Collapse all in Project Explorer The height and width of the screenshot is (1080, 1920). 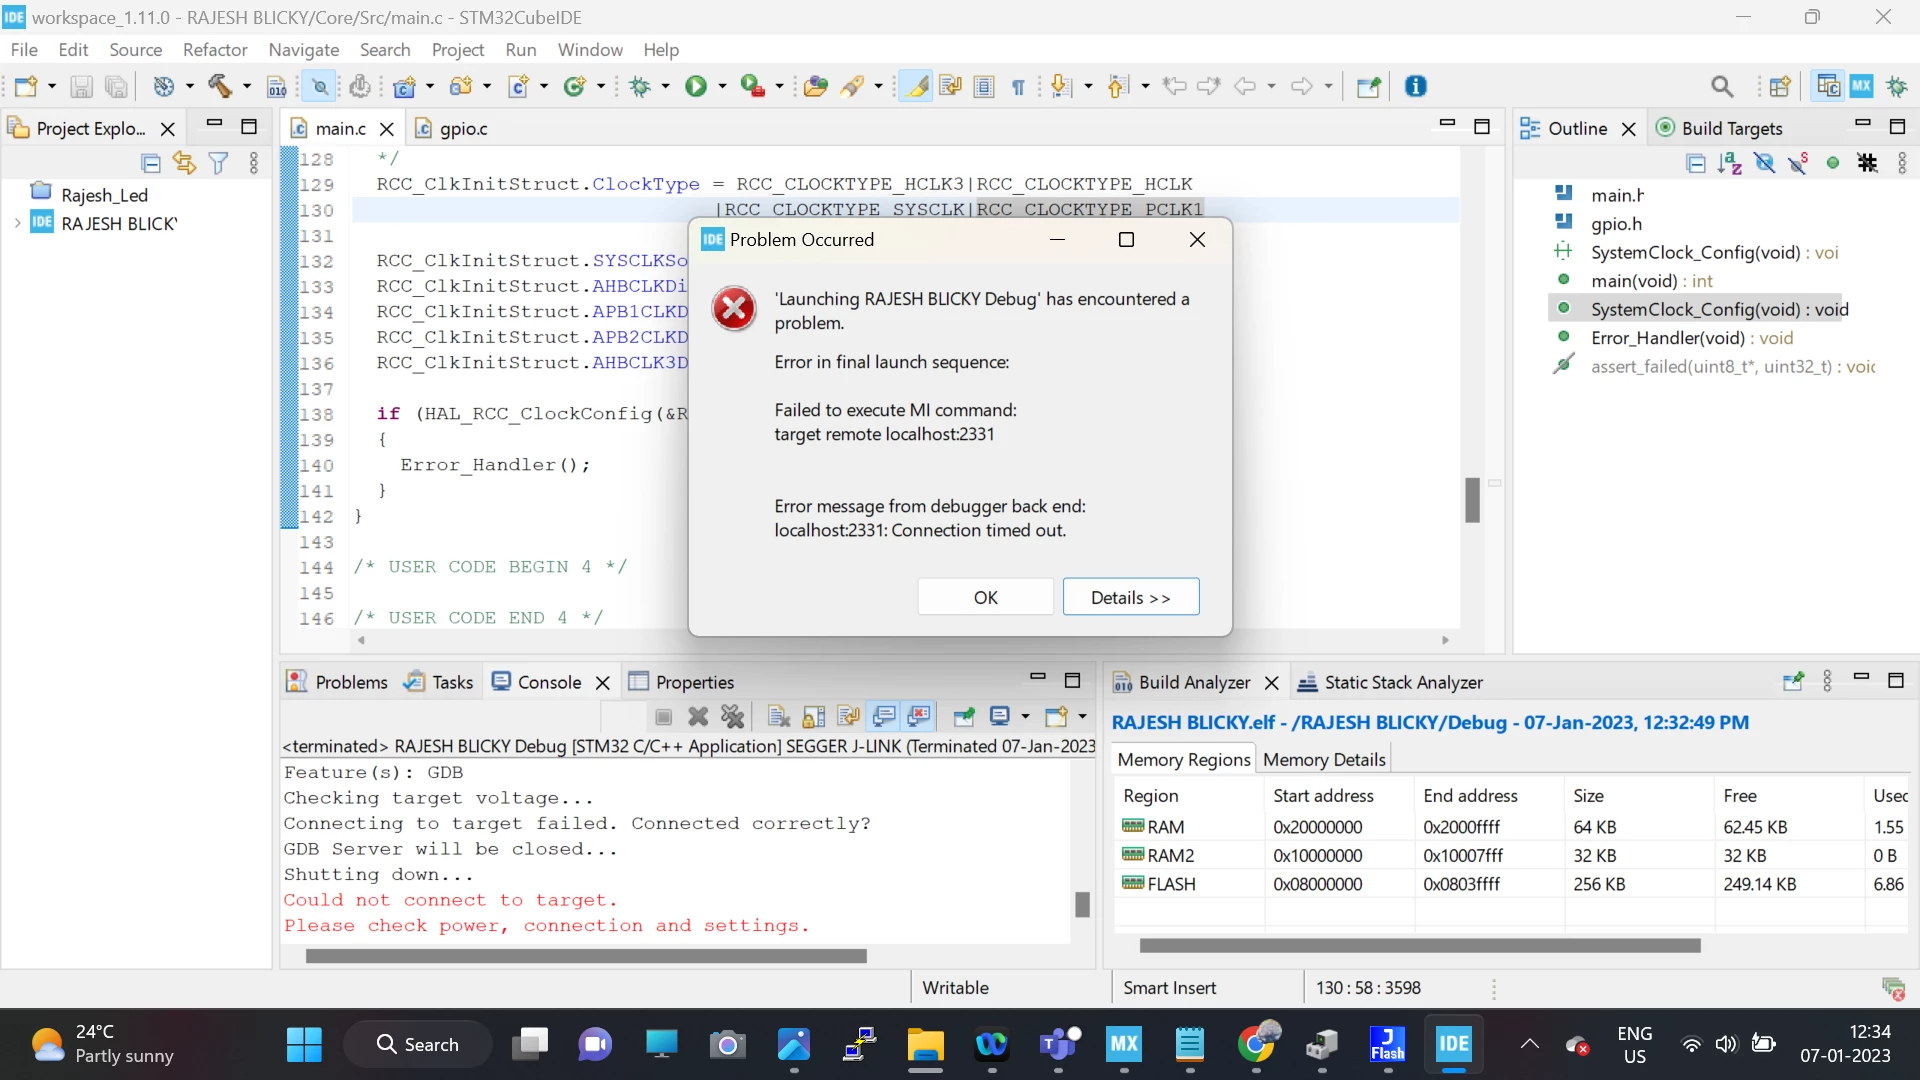point(151,163)
